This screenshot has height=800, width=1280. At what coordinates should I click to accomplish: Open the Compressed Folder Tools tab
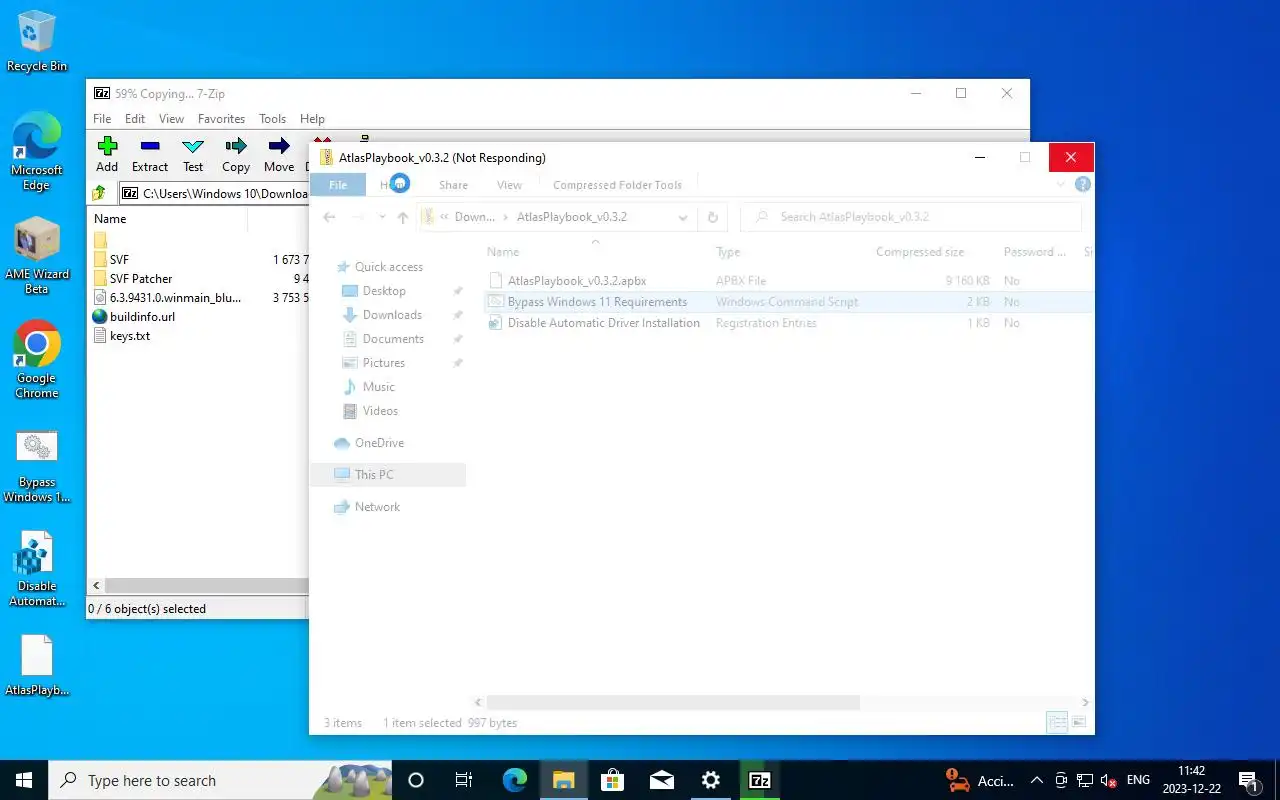617,185
